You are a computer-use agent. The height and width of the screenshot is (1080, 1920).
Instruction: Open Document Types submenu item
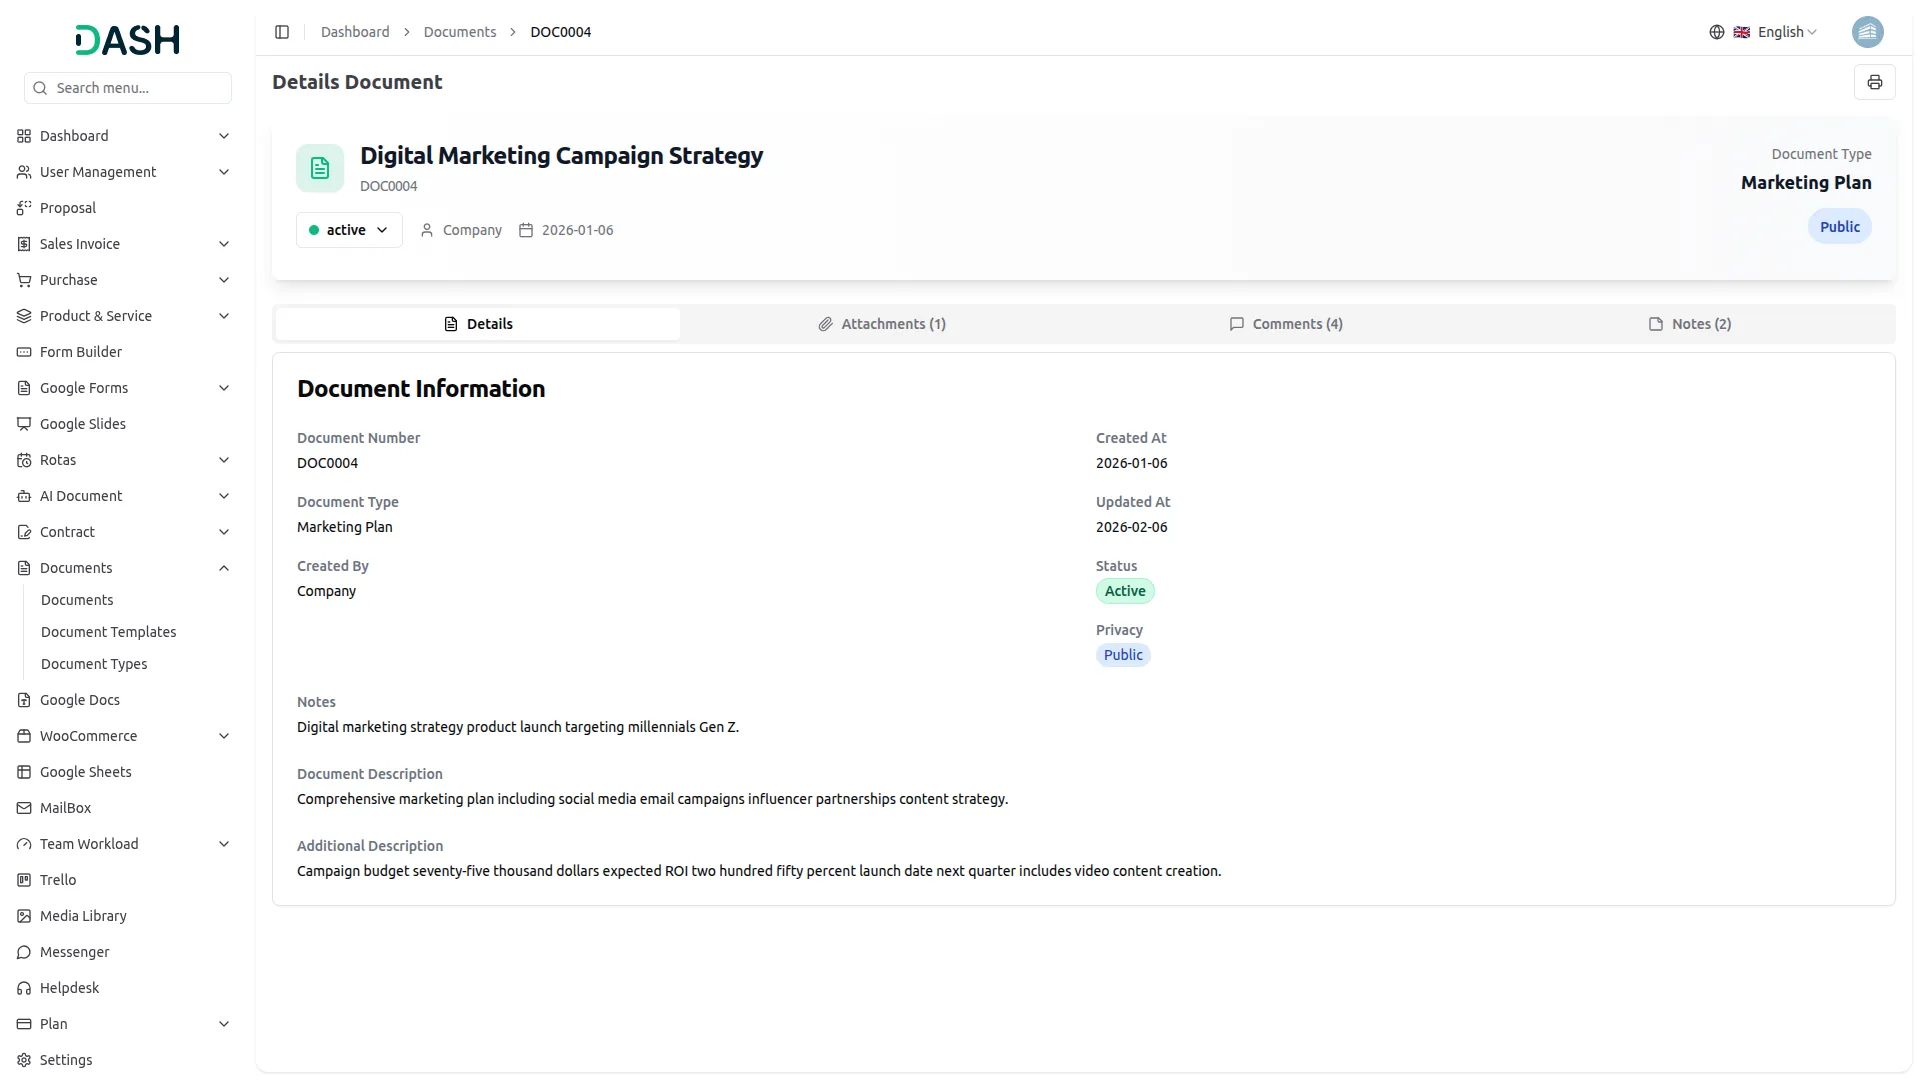(94, 664)
